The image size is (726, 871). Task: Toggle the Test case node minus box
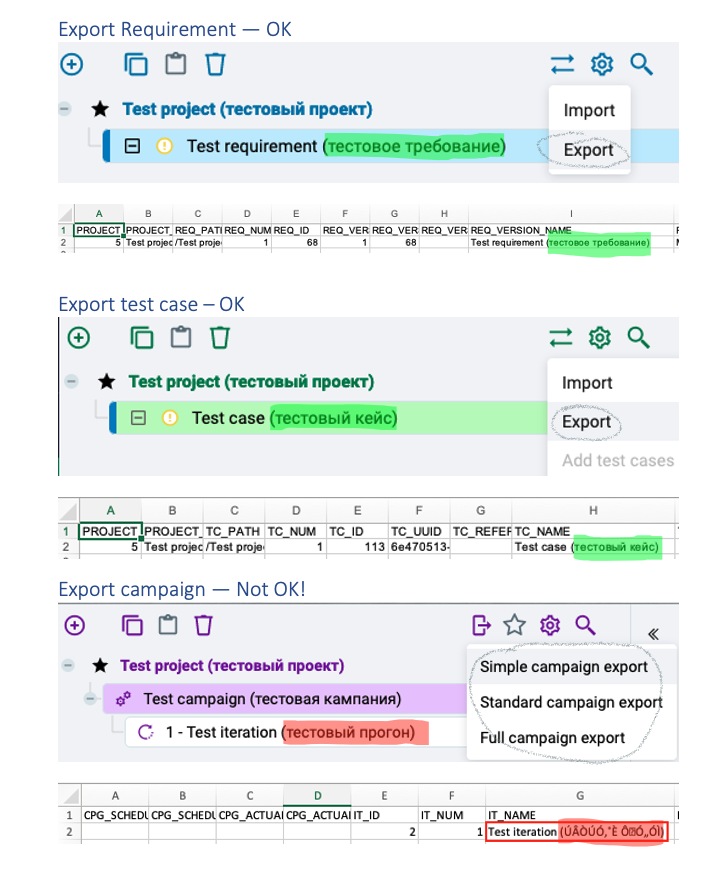[x=138, y=418]
